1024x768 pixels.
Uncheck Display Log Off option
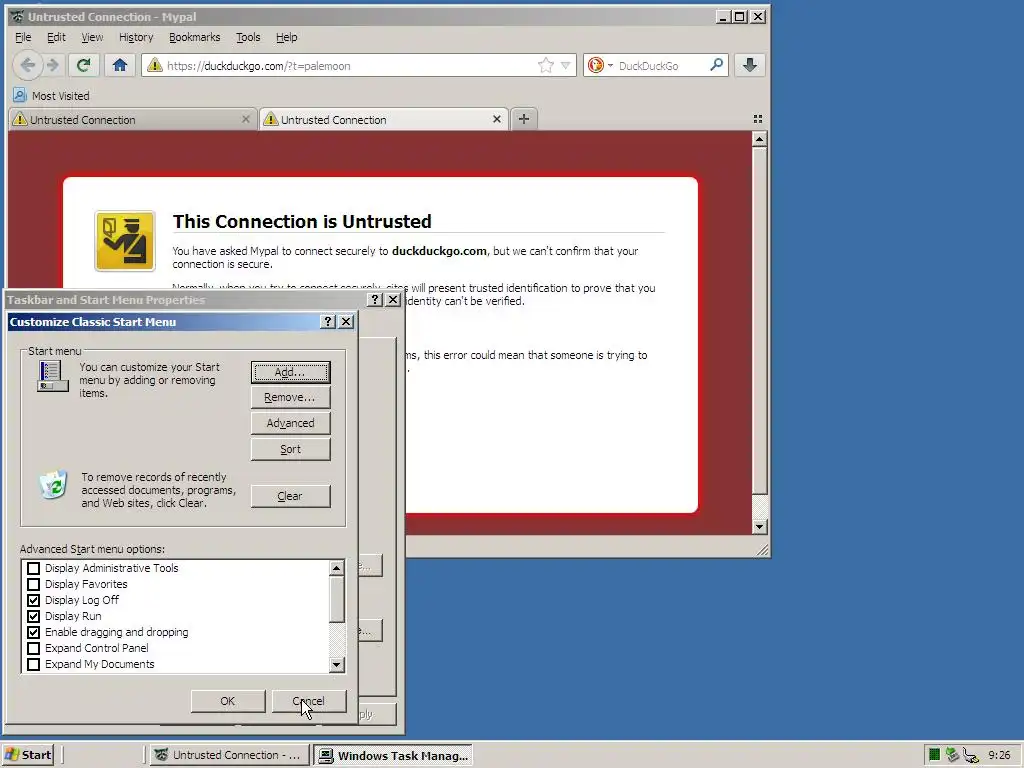coord(33,600)
